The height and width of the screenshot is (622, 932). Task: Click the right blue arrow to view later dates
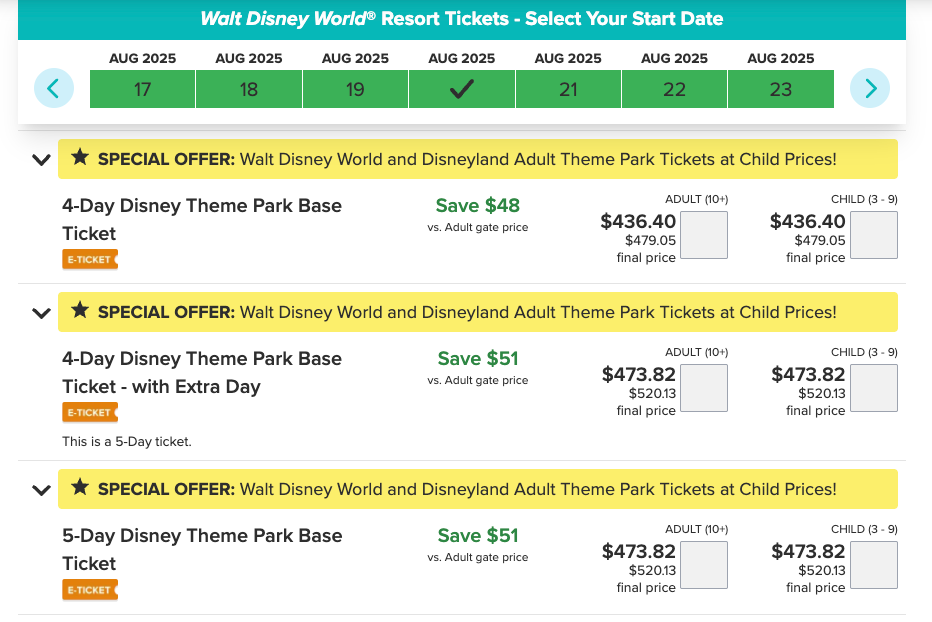coord(869,88)
